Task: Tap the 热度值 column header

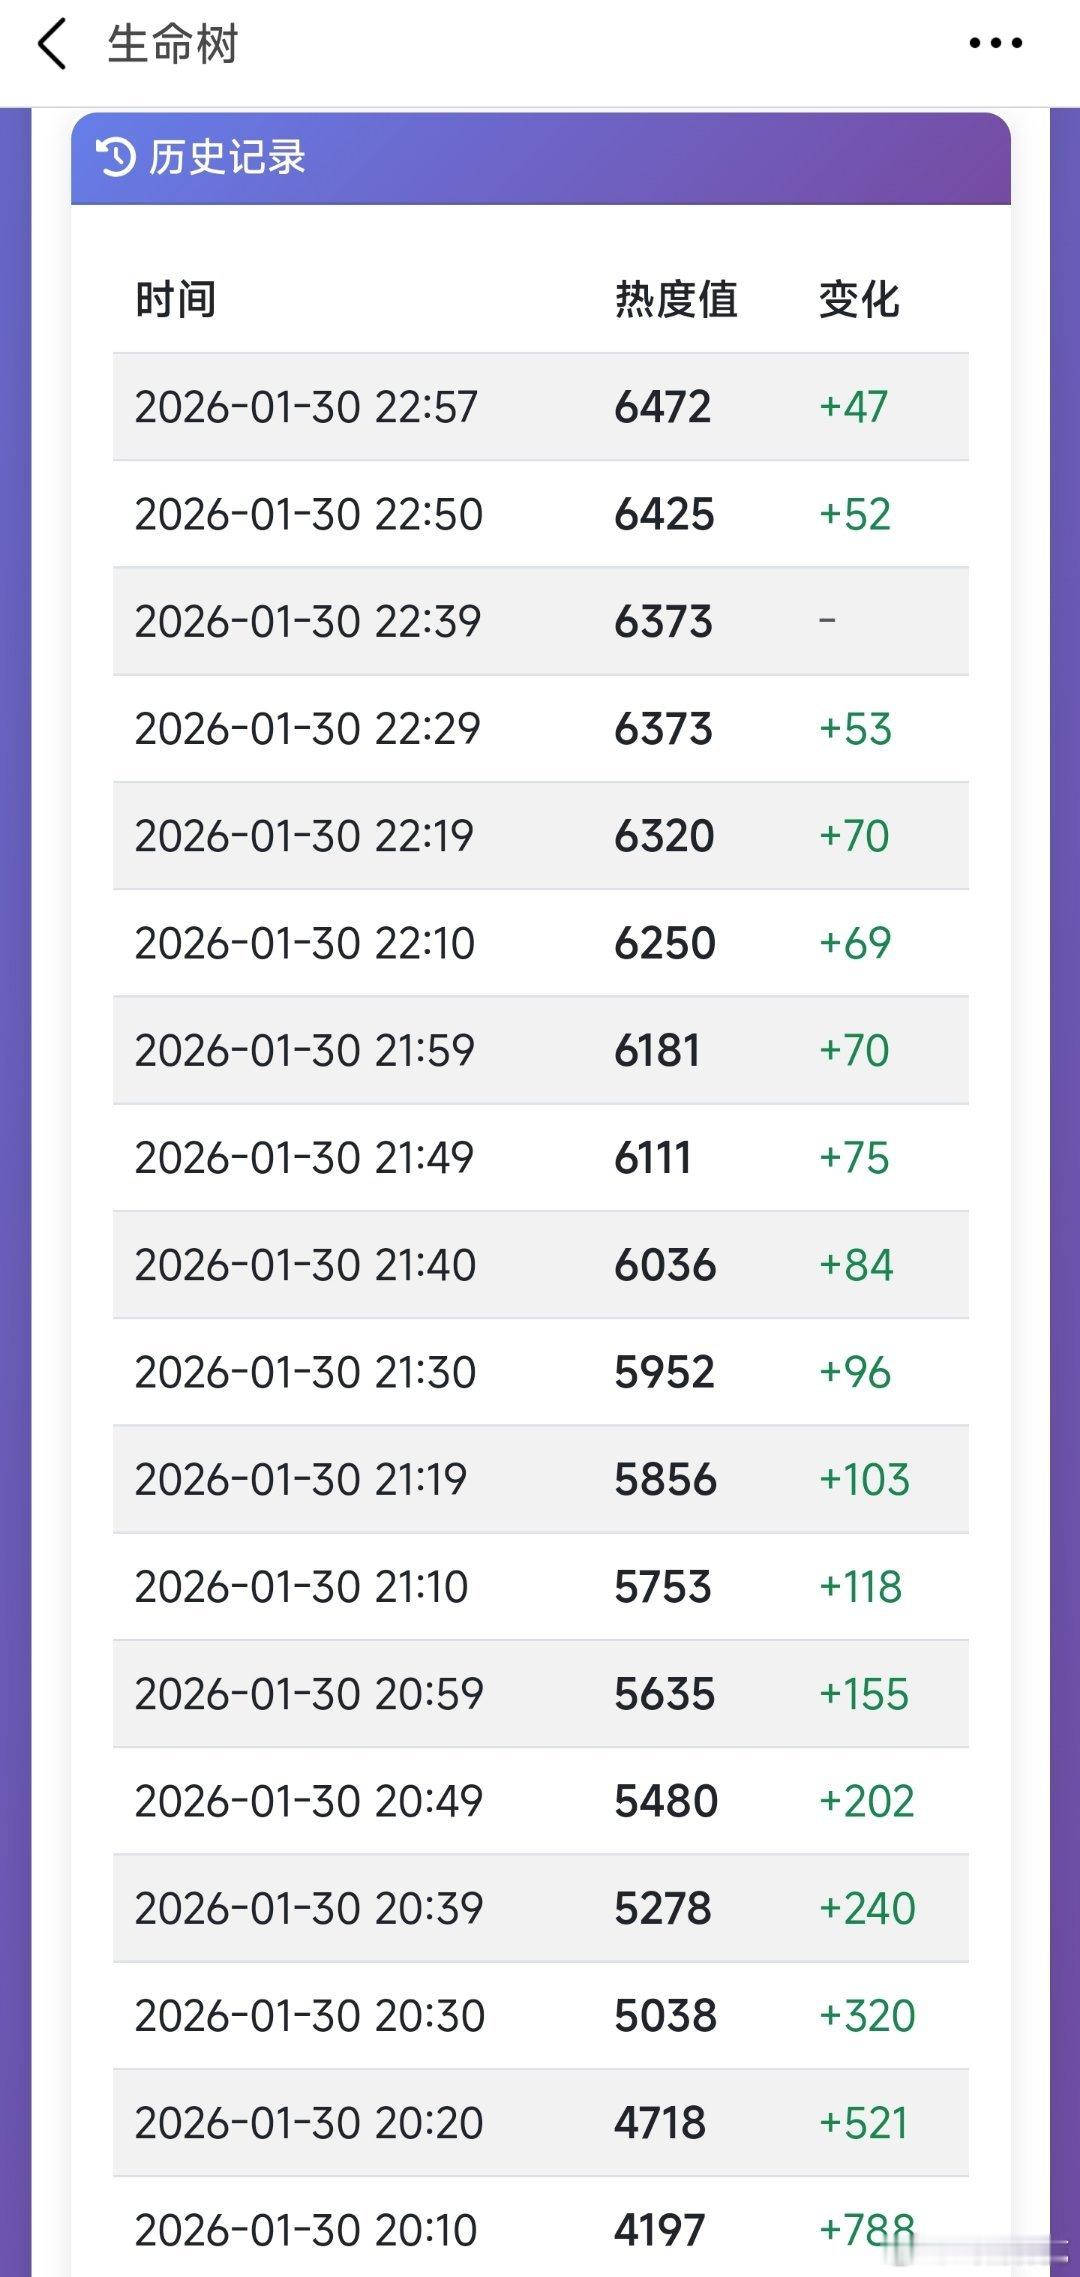Action: pyautogui.click(x=676, y=299)
